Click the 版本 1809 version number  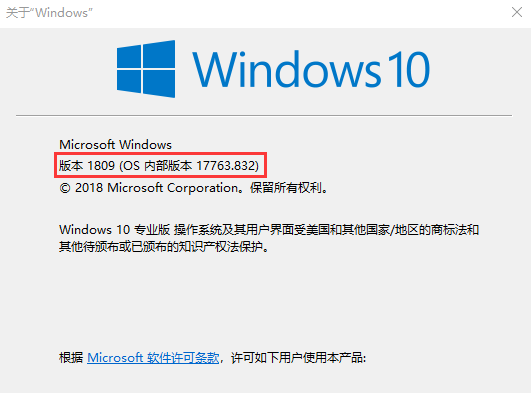coord(87,166)
